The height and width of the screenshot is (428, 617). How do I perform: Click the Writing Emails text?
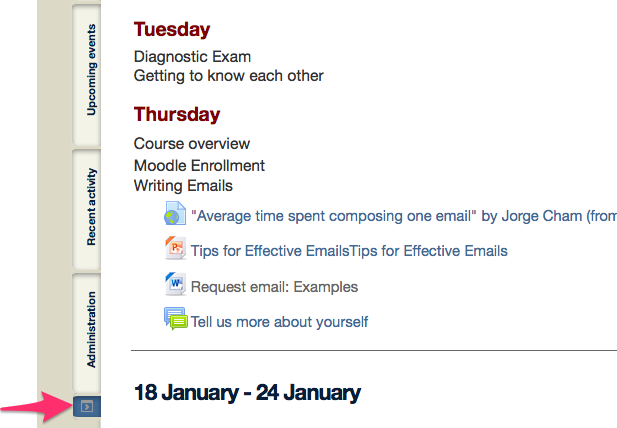point(183,186)
